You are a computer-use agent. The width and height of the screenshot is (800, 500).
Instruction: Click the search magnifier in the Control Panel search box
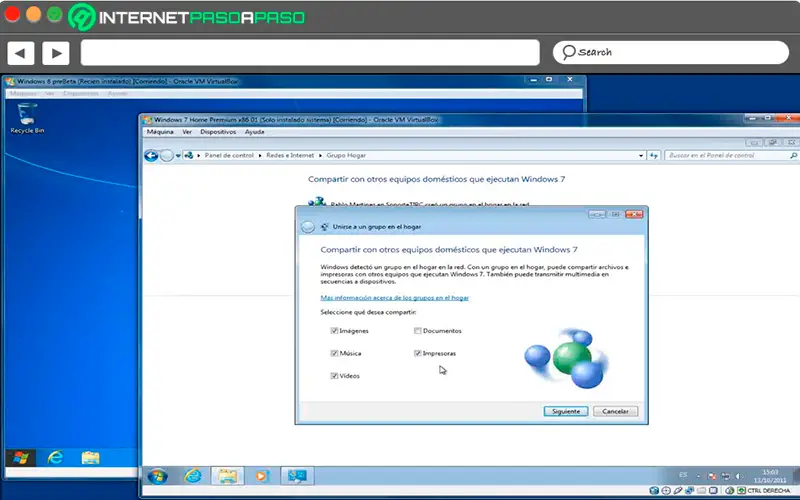click(793, 156)
